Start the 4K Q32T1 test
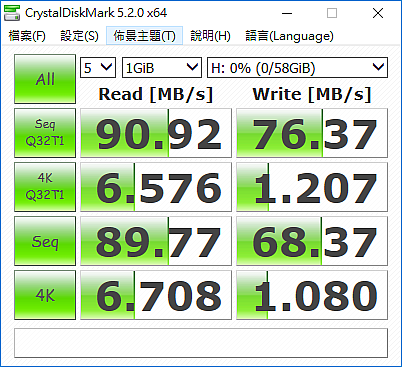The image size is (402, 367). click(x=45, y=187)
